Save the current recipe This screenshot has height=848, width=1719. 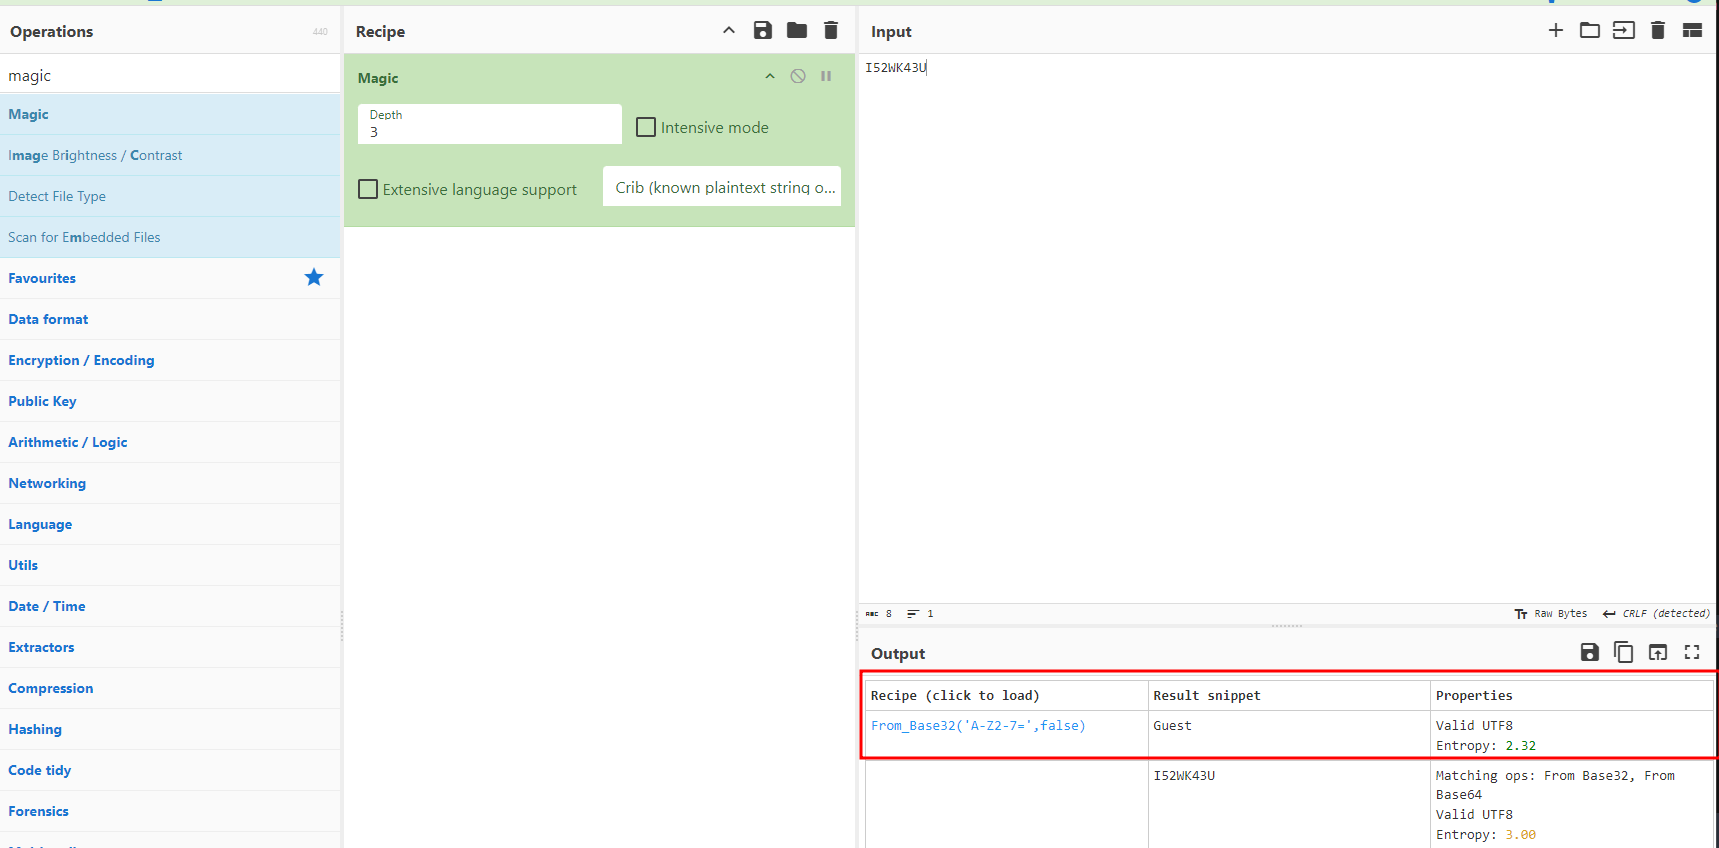click(x=763, y=31)
